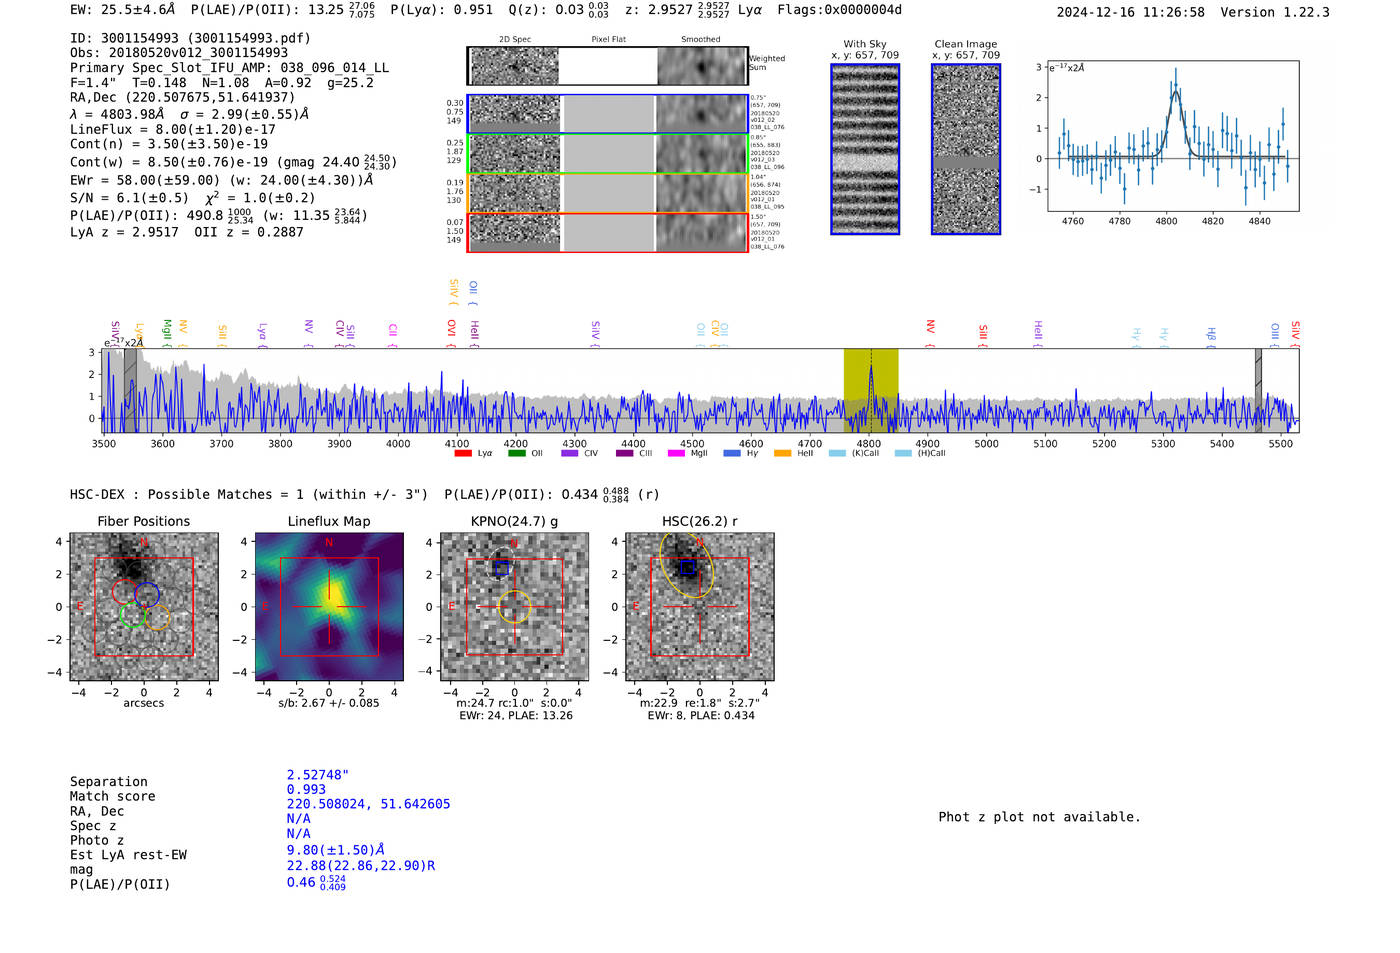The image size is (1400, 953).
Task: Click the Separation value 2.52748"
Action: [318, 775]
